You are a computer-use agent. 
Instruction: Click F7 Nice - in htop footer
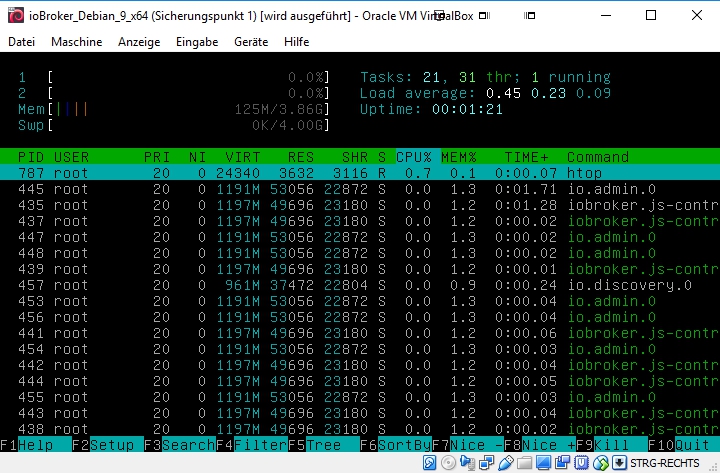pyautogui.click(x=467, y=445)
